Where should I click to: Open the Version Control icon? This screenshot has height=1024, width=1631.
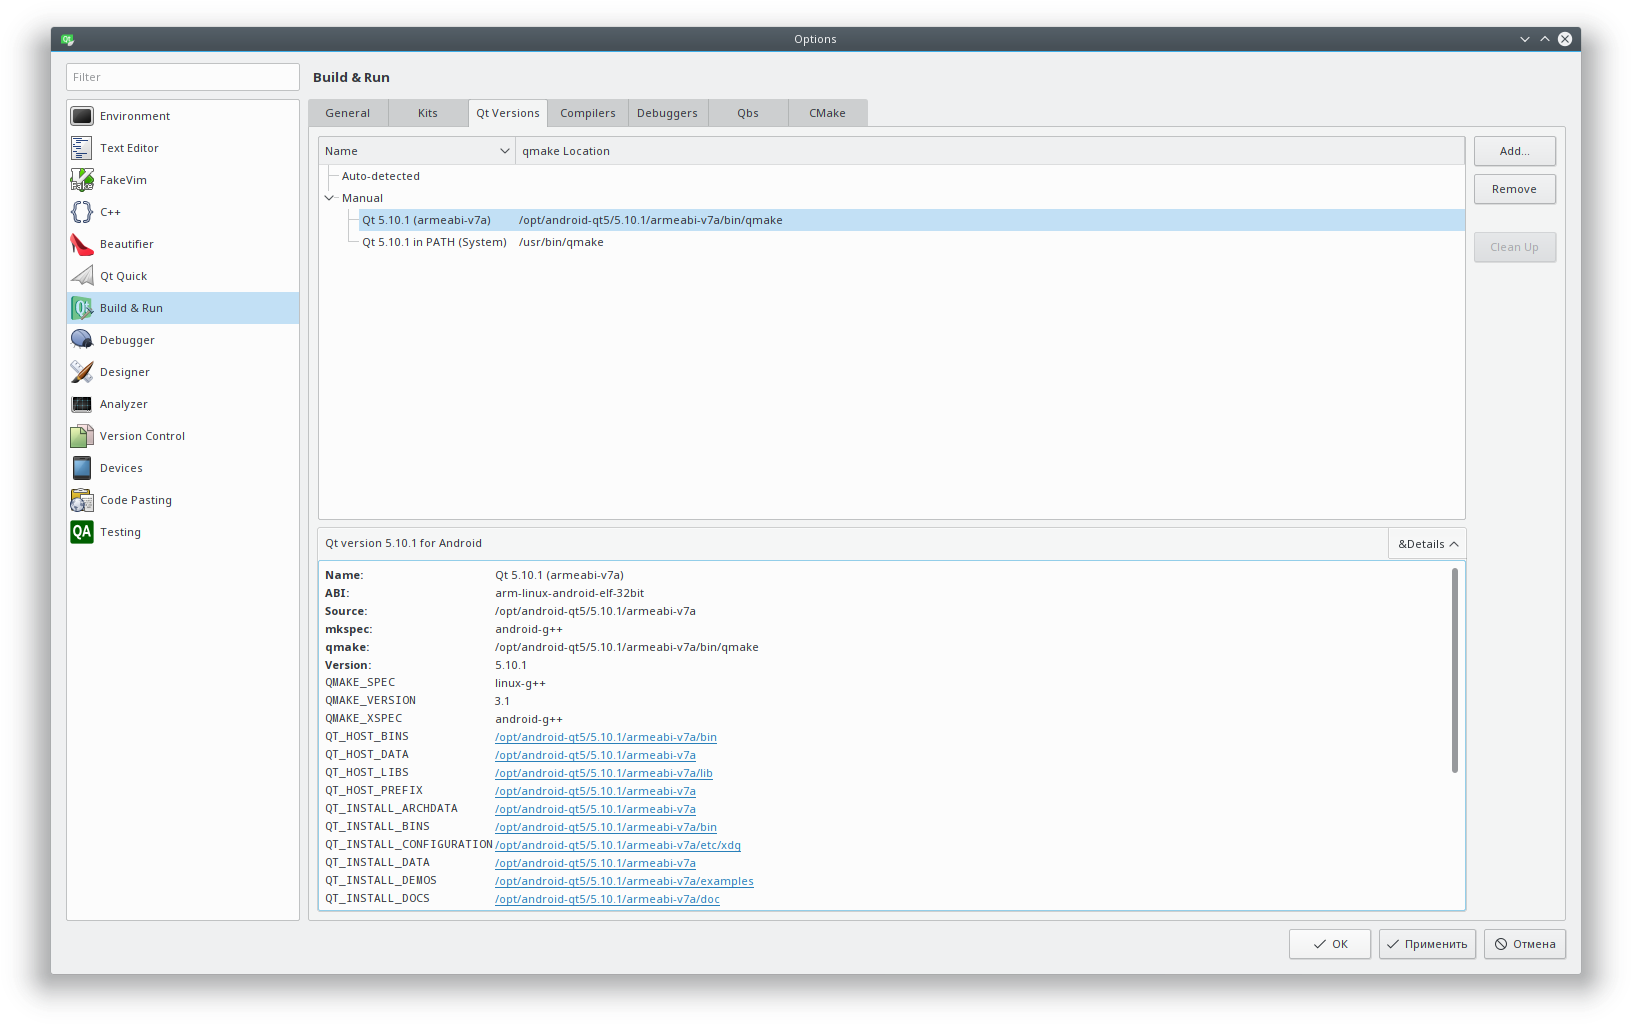point(82,436)
